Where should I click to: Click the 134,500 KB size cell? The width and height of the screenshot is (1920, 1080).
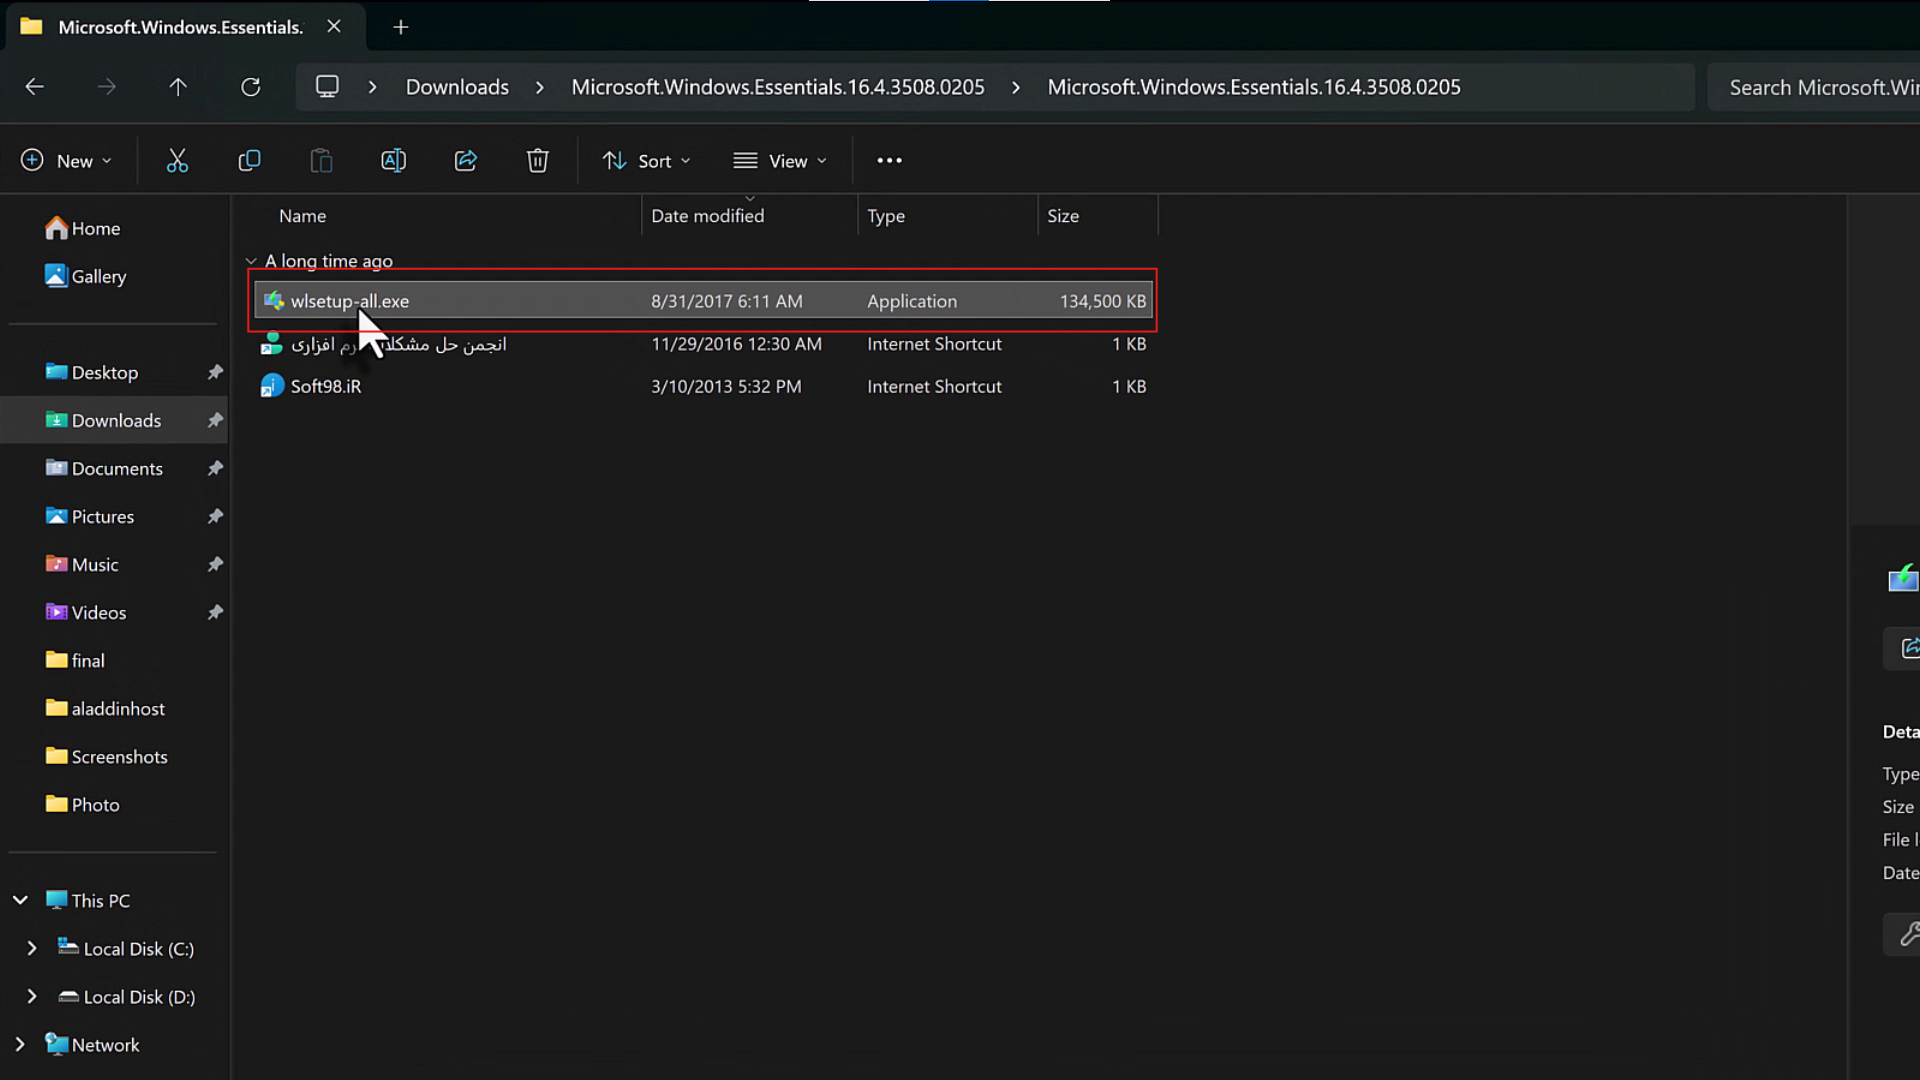click(x=1103, y=301)
